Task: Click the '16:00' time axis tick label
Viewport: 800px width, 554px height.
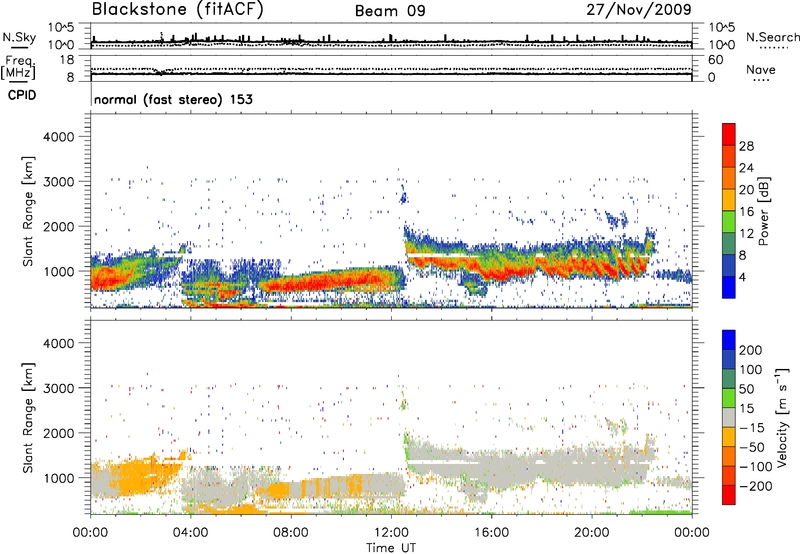Action: click(x=491, y=533)
